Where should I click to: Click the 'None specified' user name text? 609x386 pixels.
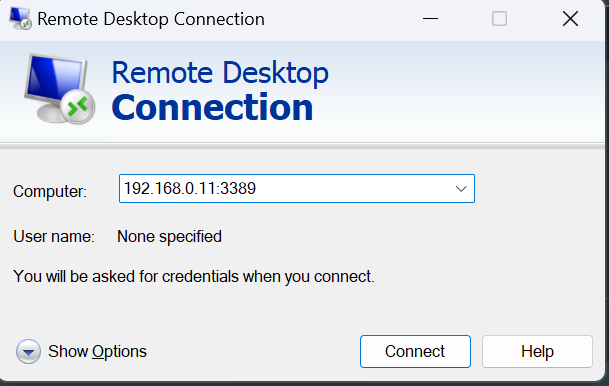(x=169, y=236)
